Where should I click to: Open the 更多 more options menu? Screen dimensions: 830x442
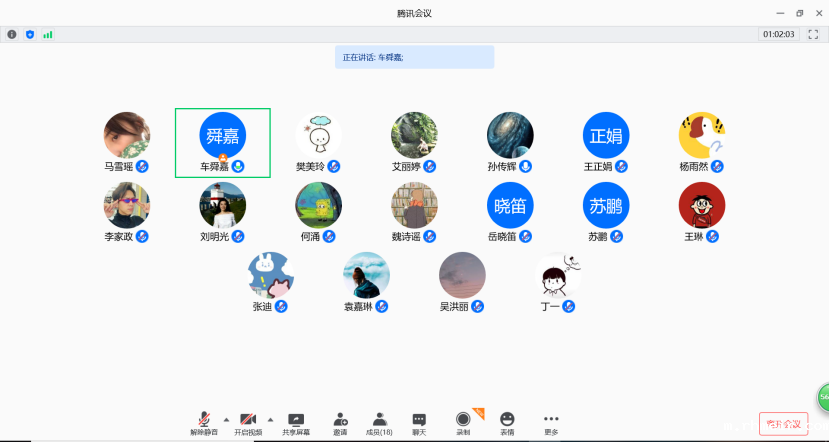pos(551,422)
